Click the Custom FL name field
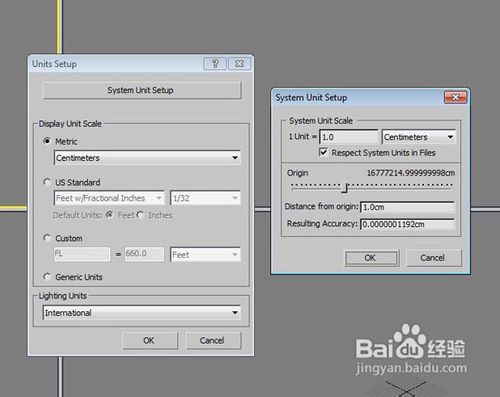The height and width of the screenshot is (397, 500). 82,254
